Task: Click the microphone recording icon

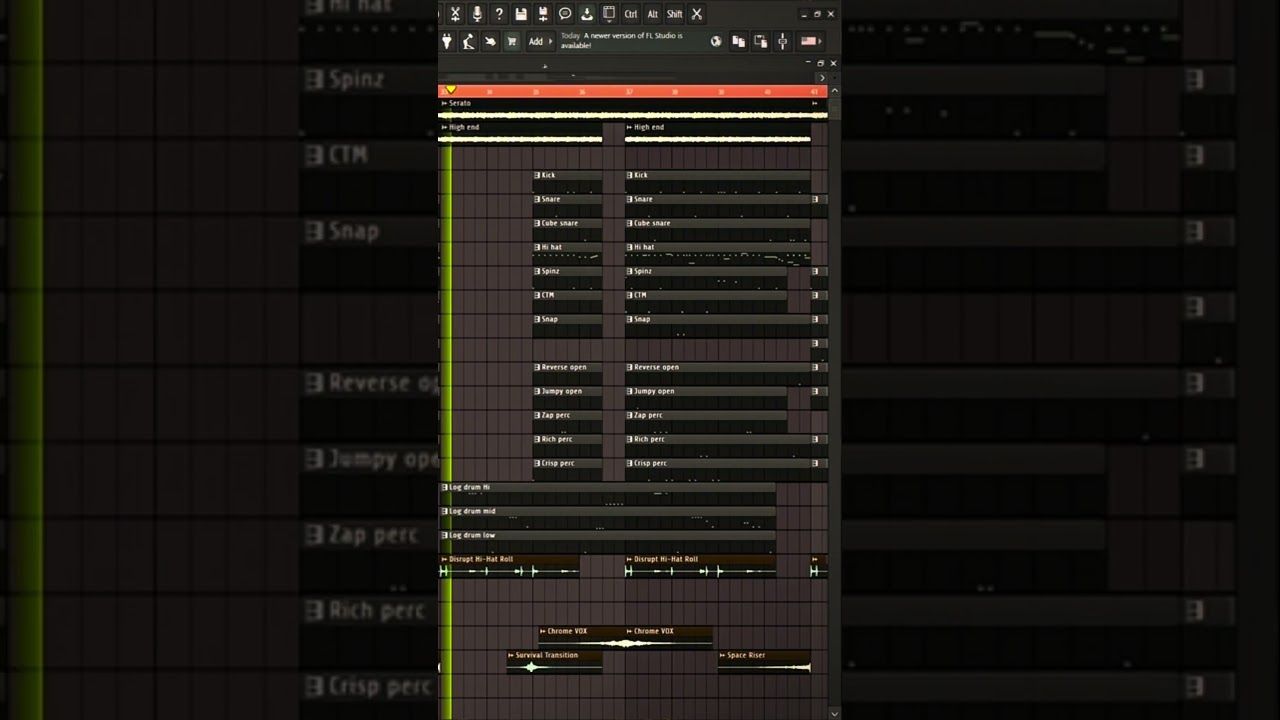Action: (477, 14)
